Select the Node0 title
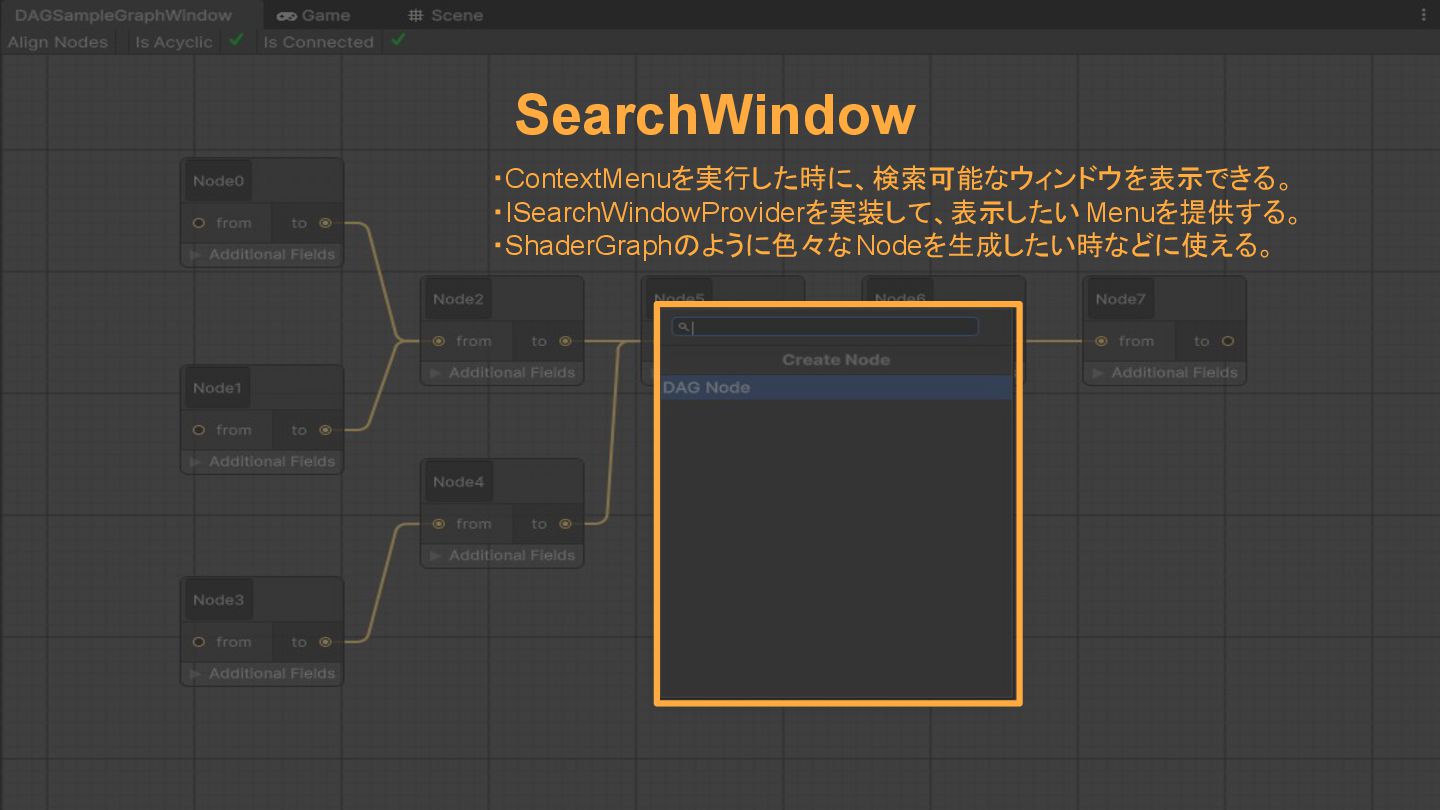Viewport: 1440px width, 810px height. [218, 181]
